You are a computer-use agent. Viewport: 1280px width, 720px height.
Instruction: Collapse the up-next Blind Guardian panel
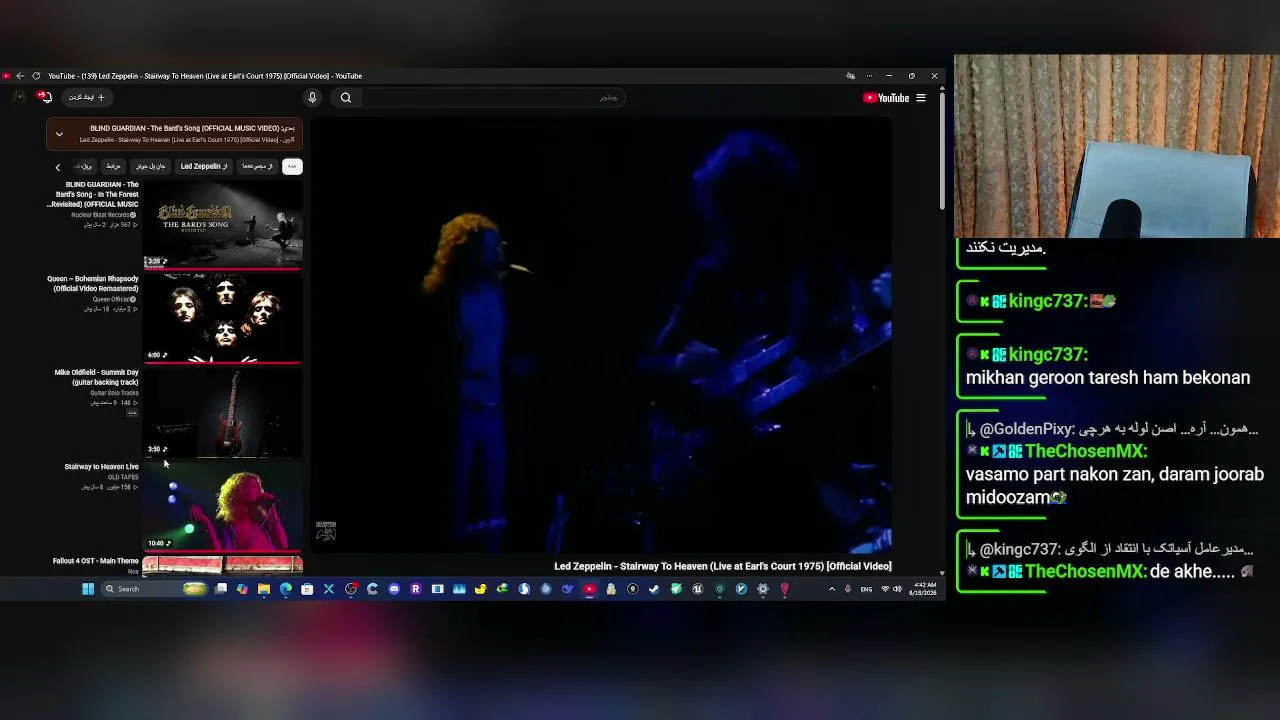point(59,133)
